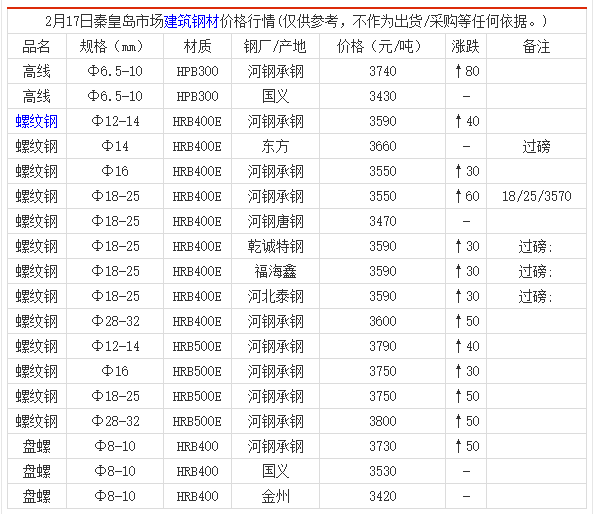Click the 乾诚特钢 manufacturer cell
595x514 pixels.
tap(275, 246)
